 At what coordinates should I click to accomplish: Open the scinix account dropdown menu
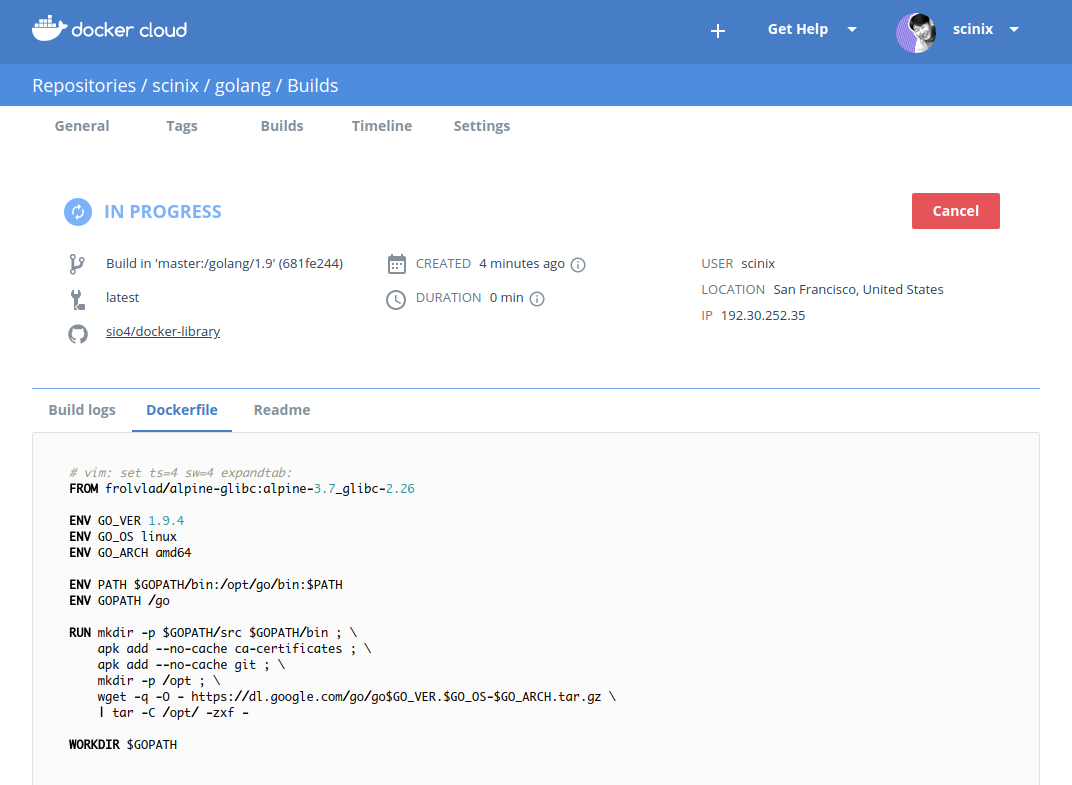(x=1014, y=30)
